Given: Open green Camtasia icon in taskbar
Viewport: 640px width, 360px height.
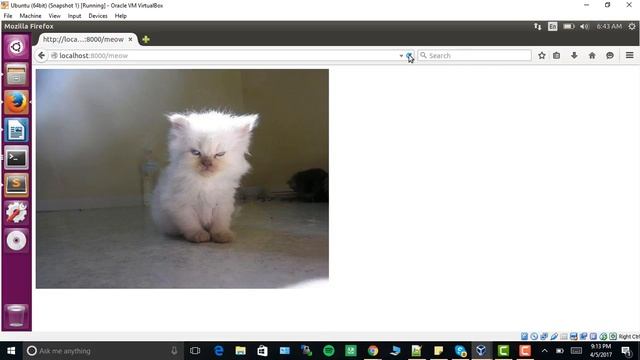Looking at the screenshot, I should coord(503,351).
